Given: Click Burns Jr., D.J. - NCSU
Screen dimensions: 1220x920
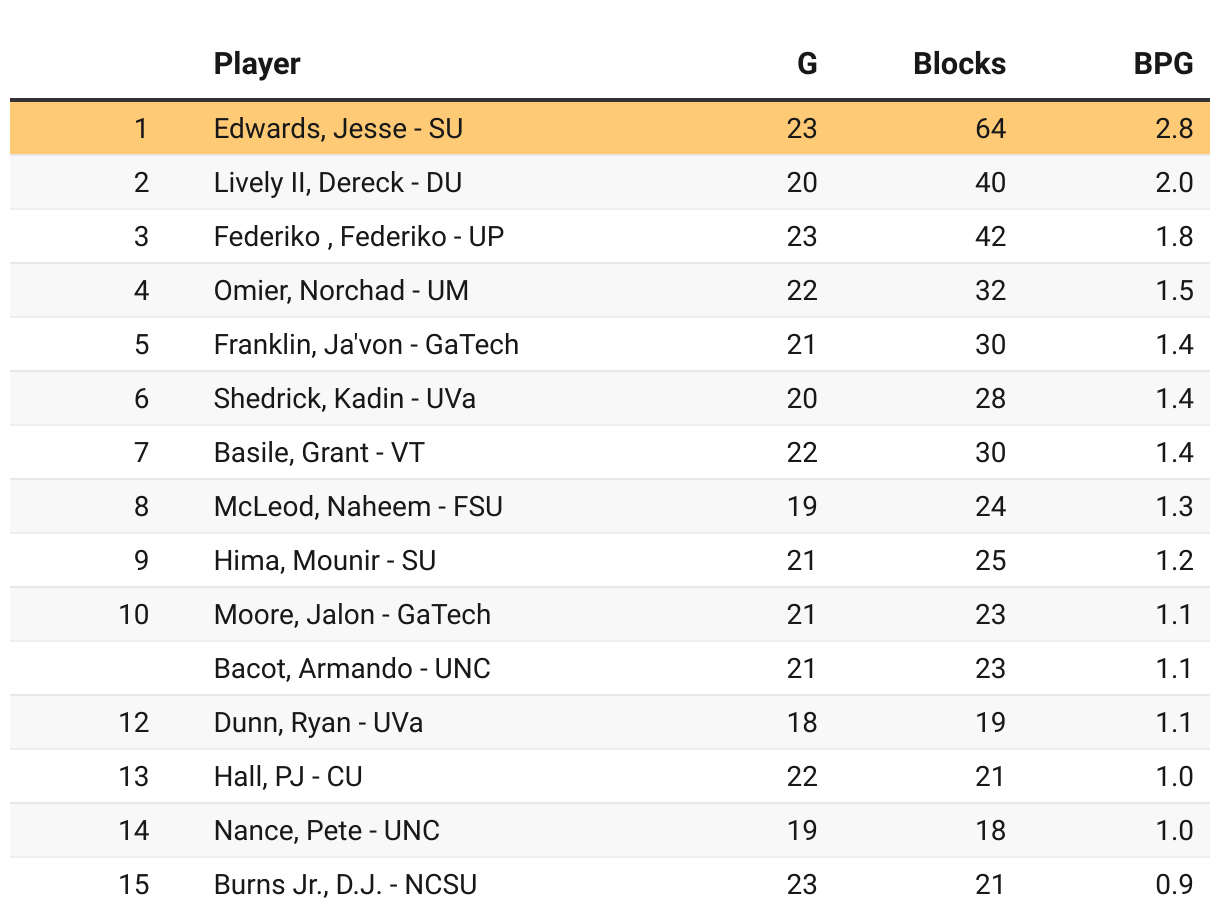Looking at the screenshot, I should click(x=345, y=885).
